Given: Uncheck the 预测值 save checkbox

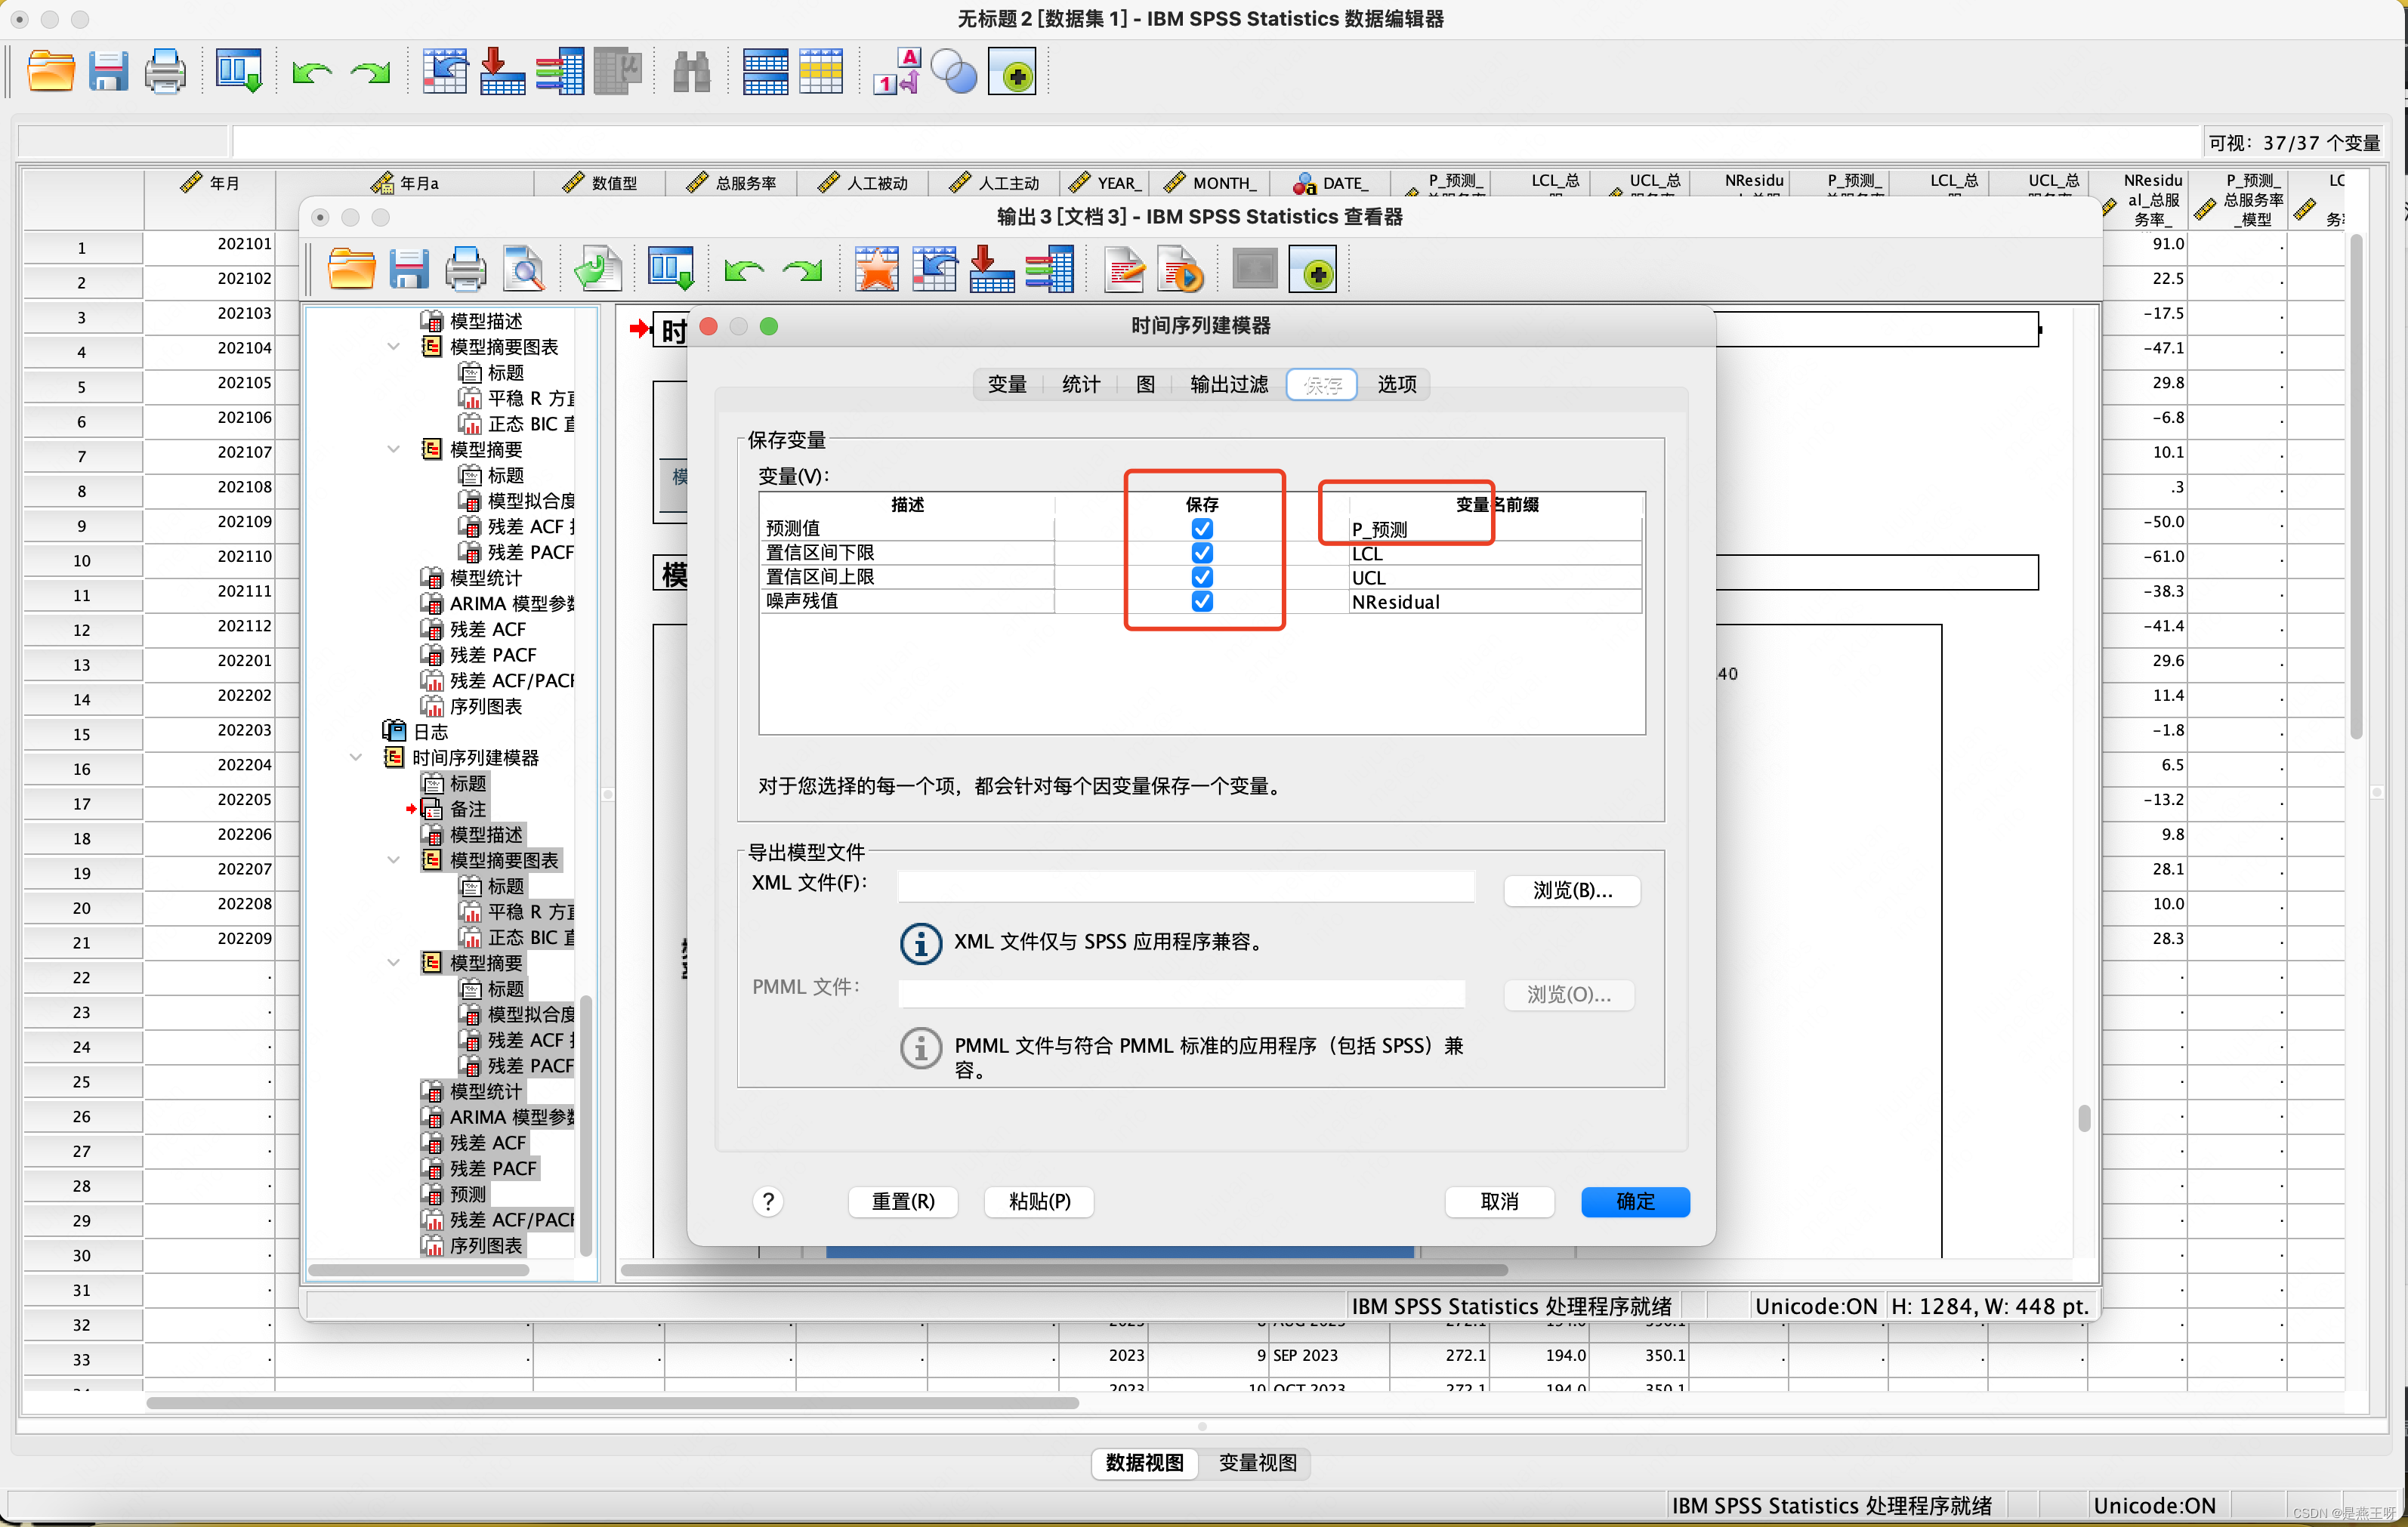Looking at the screenshot, I should 1202,528.
